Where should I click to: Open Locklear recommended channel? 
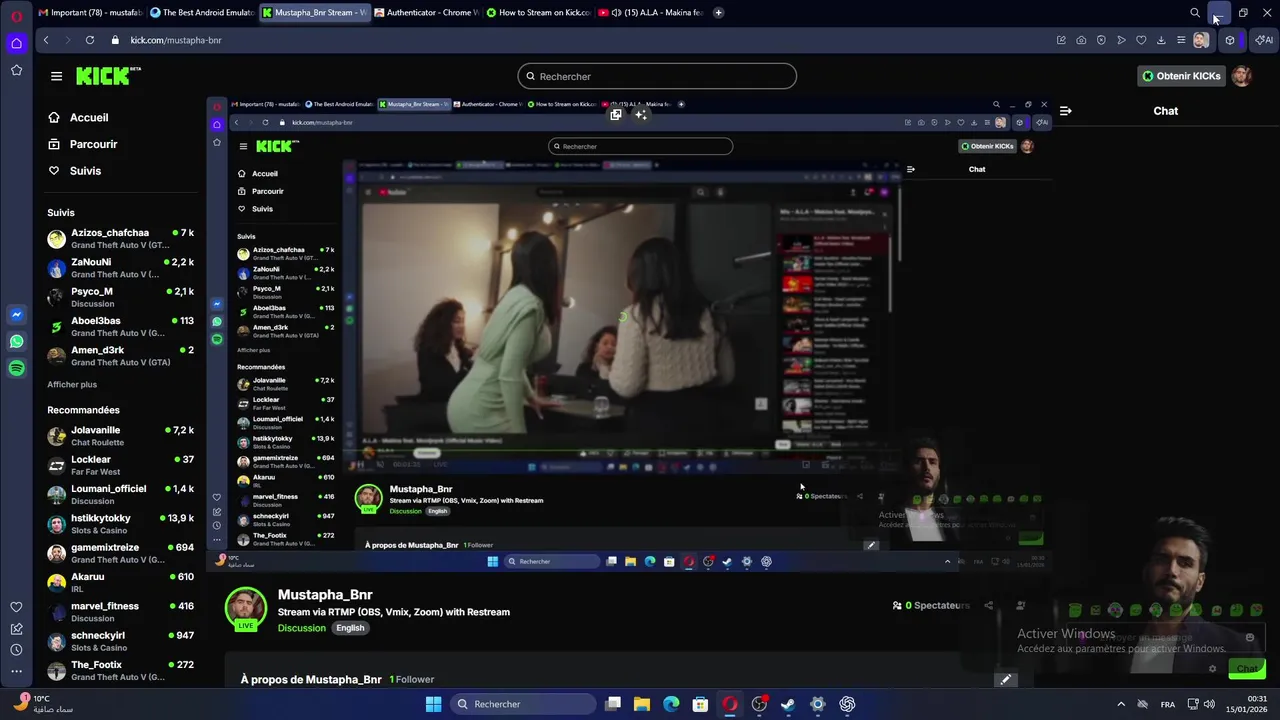tap(120, 465)
